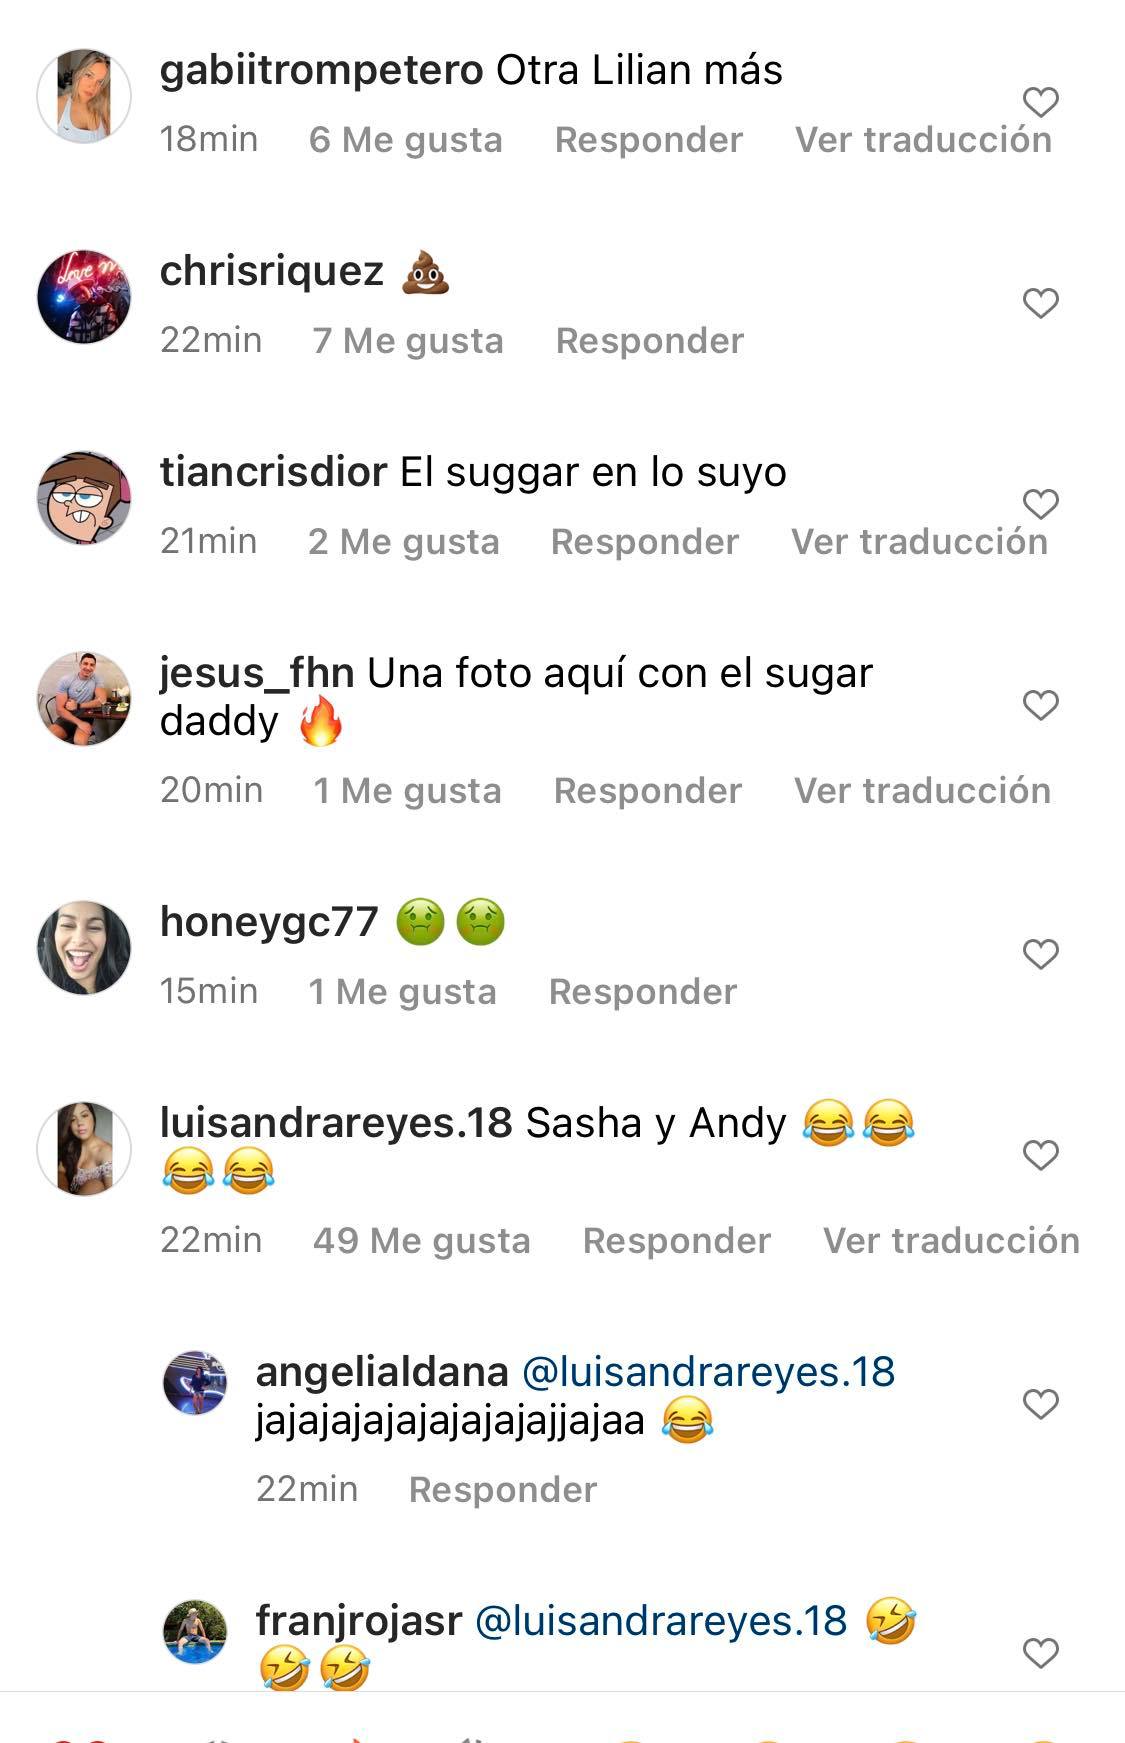Image resolution: width=1125 pixels, height=1743 pixels.
Task: Tap Responder under chrisriquez's comment
Action: [650, 341]
